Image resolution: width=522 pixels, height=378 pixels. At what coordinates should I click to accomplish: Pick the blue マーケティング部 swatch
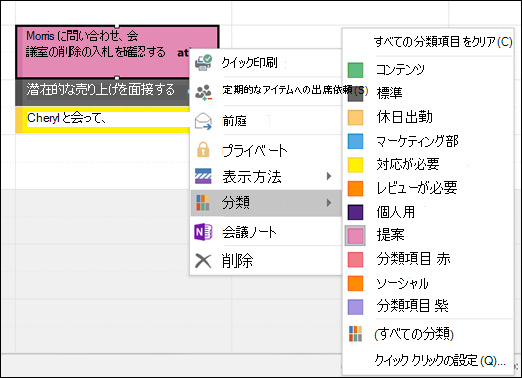355,141
